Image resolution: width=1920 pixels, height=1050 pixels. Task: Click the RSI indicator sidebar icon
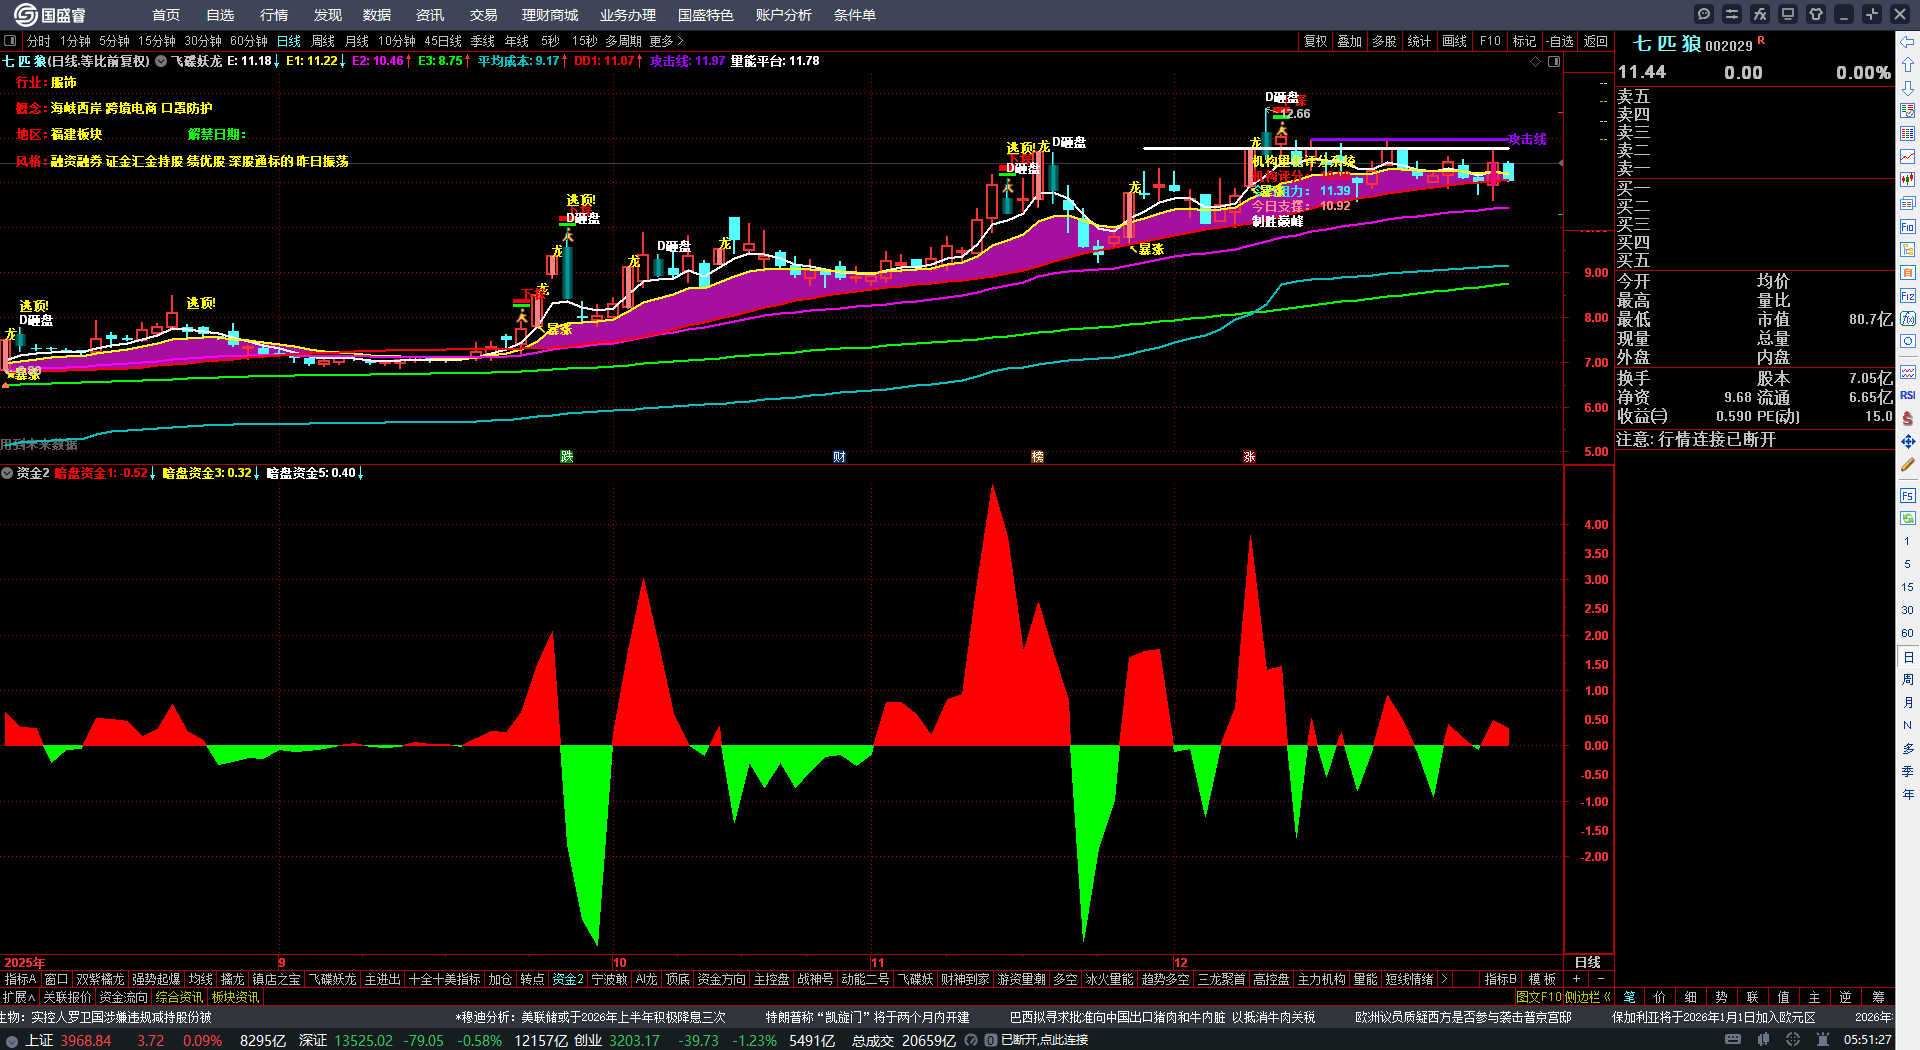(x=1908, y=396)
